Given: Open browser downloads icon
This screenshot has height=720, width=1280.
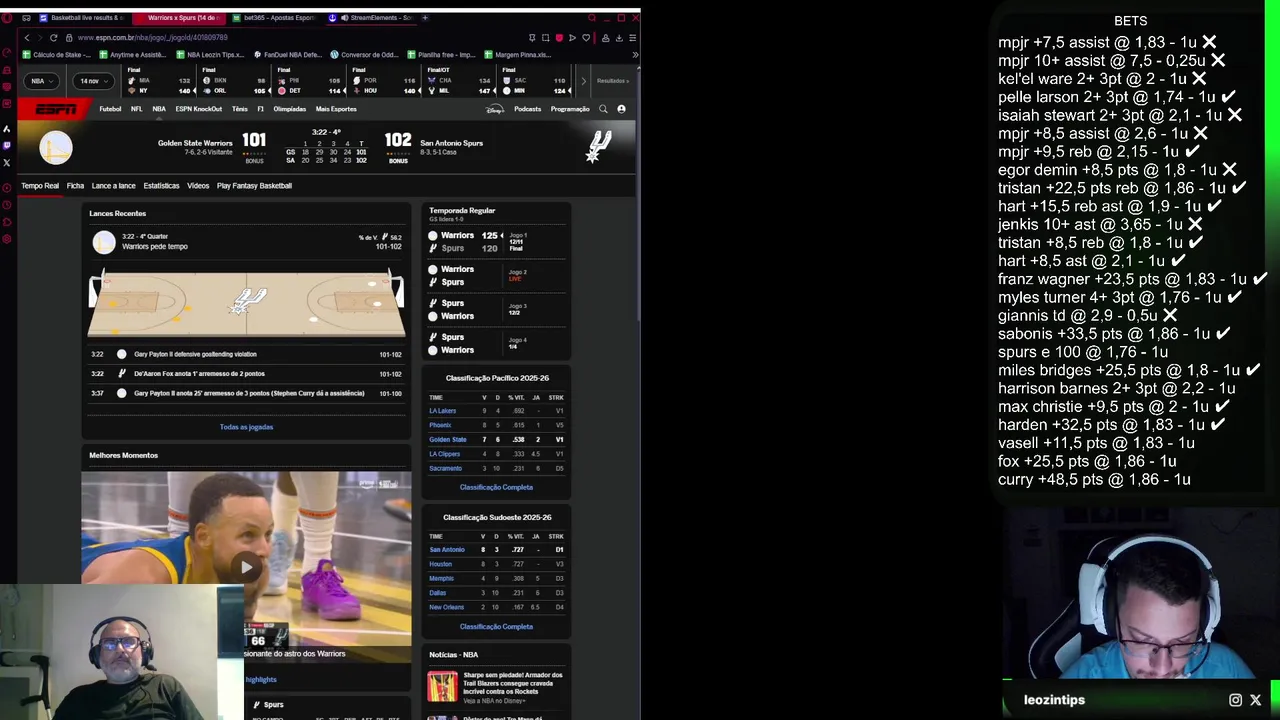Looking at the screenshot, I should point(619,38).
